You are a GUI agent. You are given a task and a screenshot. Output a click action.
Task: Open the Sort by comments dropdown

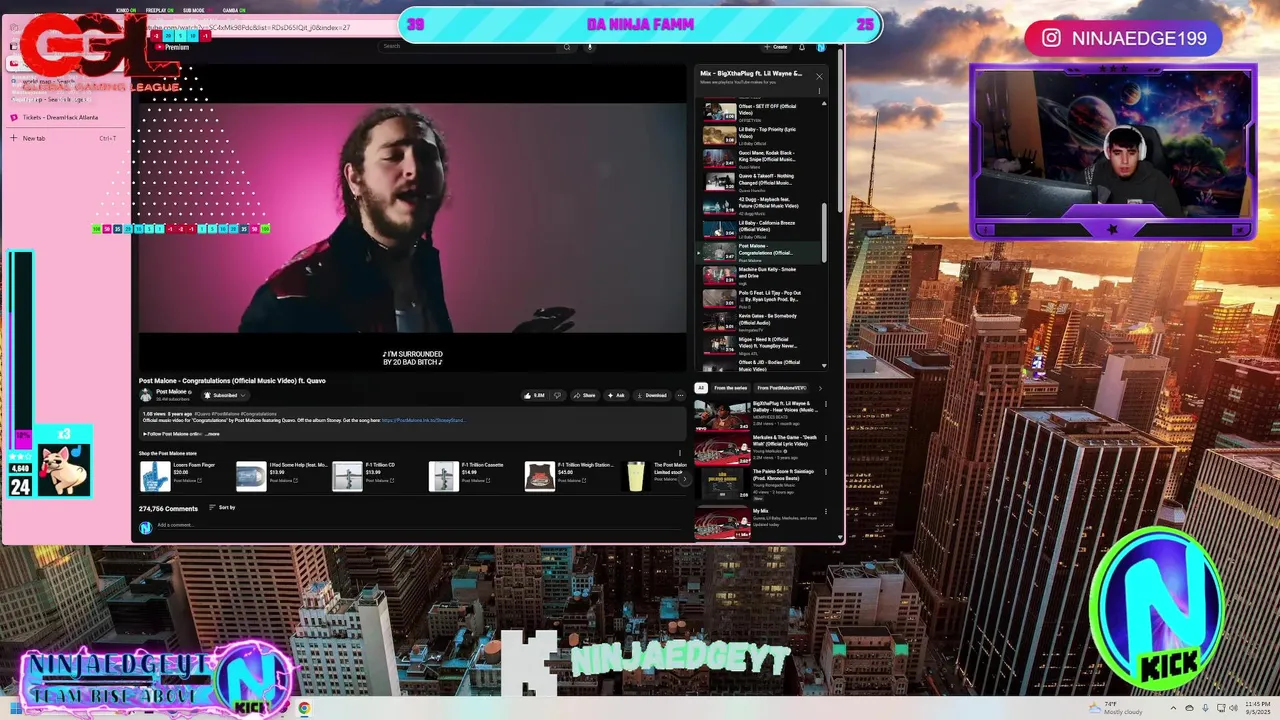(222, 508)
